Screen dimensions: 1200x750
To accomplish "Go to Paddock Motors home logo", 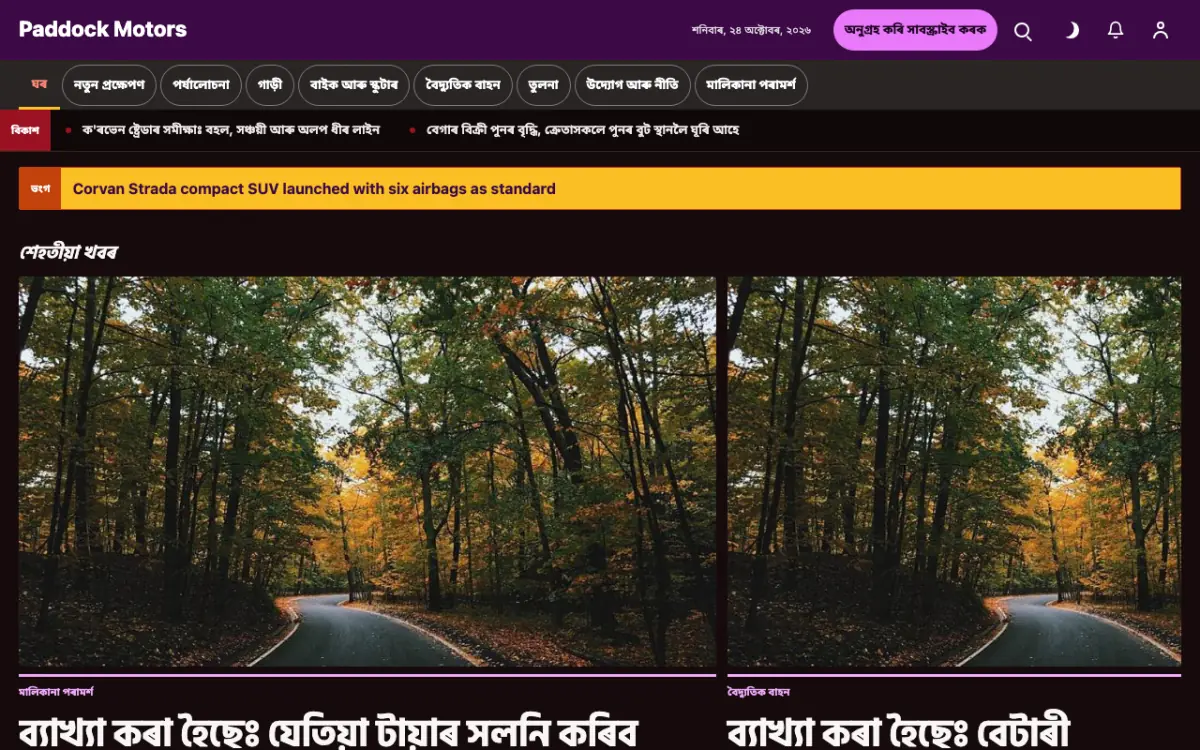I will pyautogui.click(x=103, y=30).
